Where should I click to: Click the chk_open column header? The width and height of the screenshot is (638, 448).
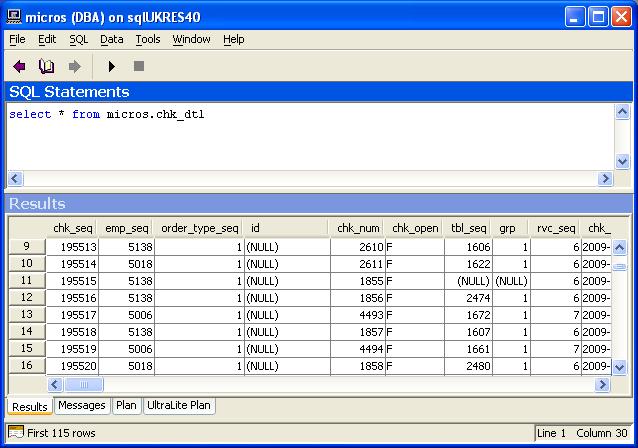point(415,228)
